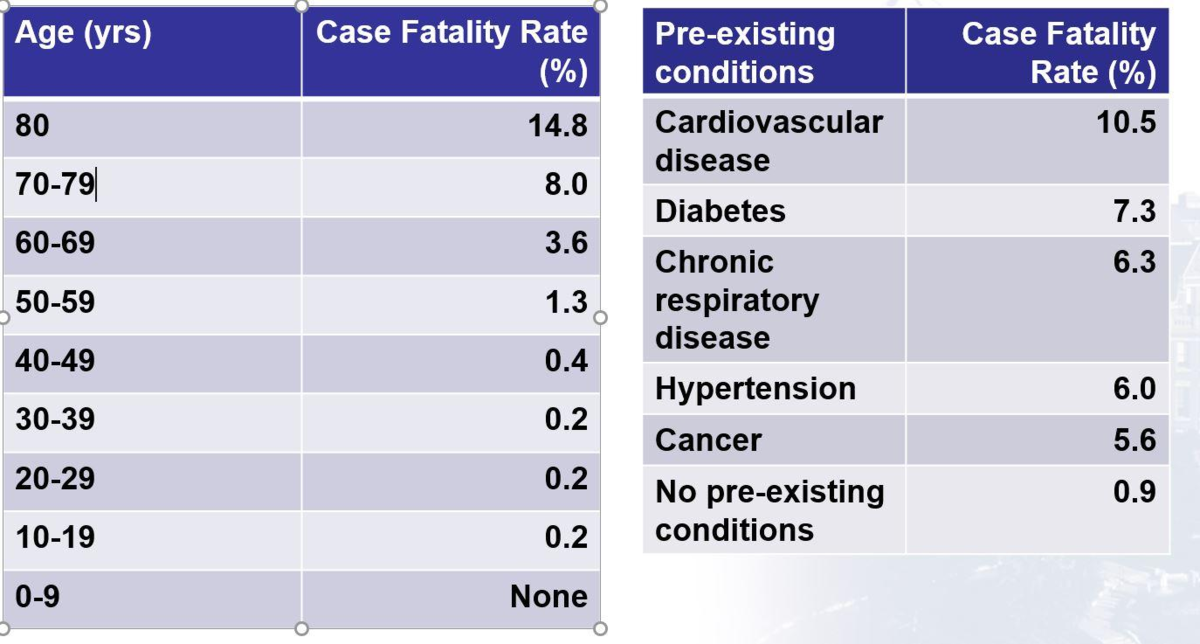Click the bottom-center resize handle of age table
The image size is (1200, 644).
(301, 629)
